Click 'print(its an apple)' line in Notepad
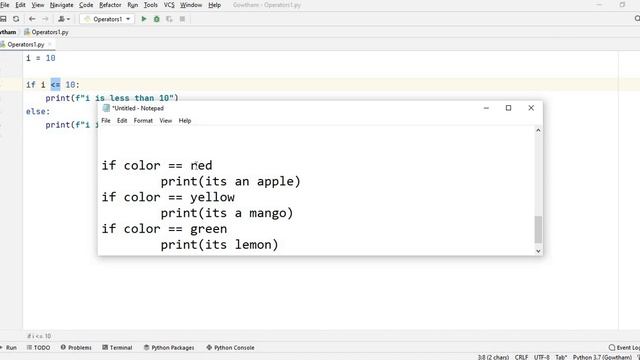 pyautogui.click(x=230, y=181)
